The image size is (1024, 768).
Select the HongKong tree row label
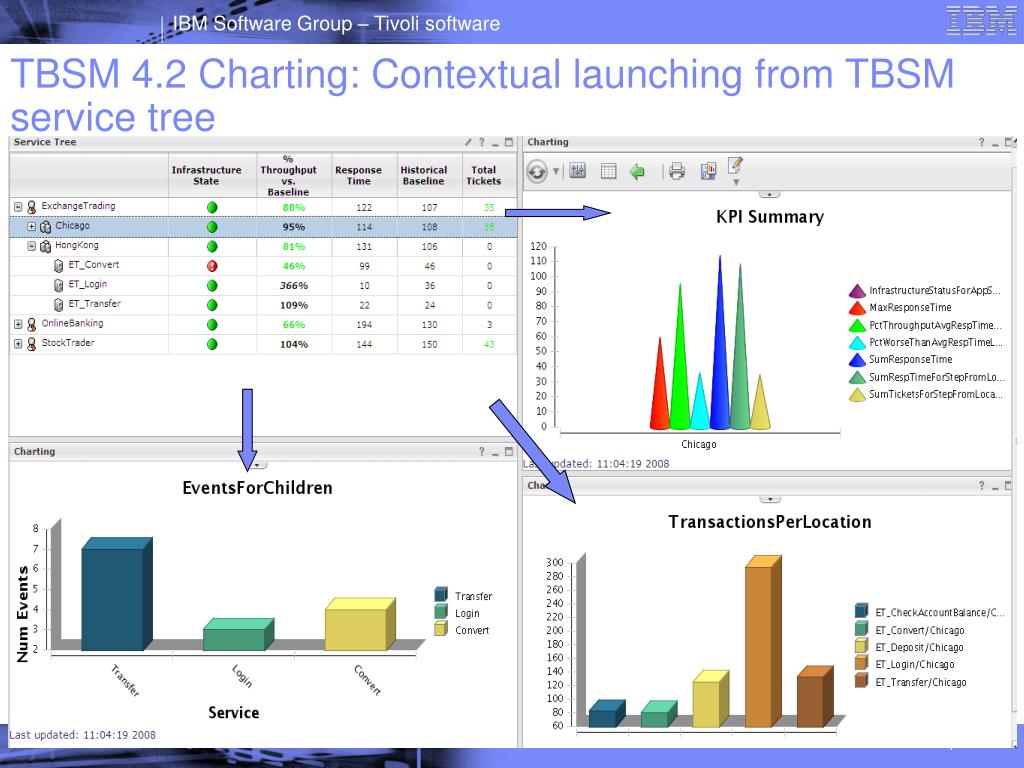point(77,245)
